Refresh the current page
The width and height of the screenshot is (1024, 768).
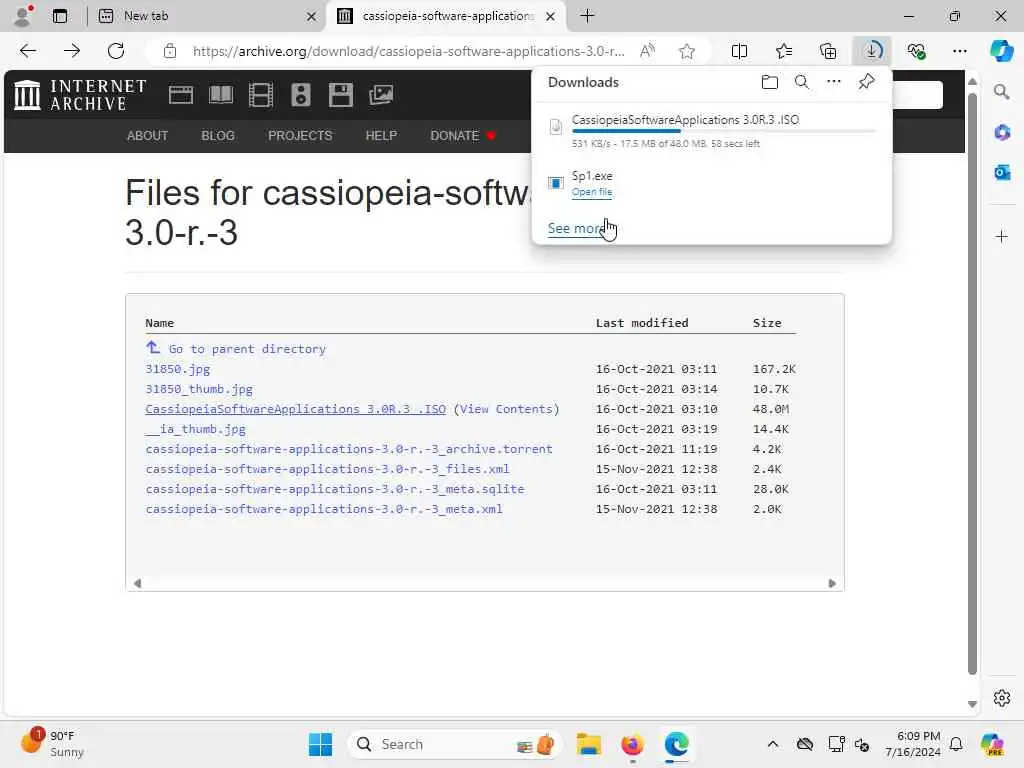coord(116,51)
